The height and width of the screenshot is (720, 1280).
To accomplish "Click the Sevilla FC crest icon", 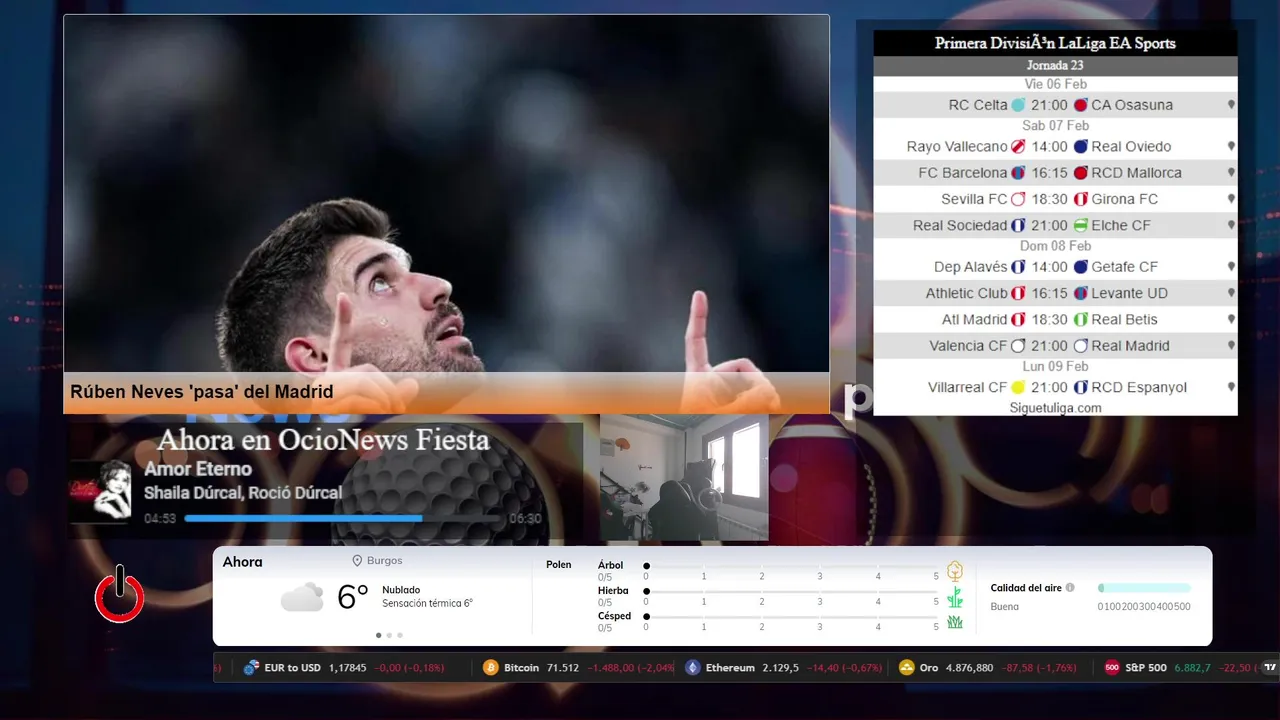I will tap(1018, 199).
